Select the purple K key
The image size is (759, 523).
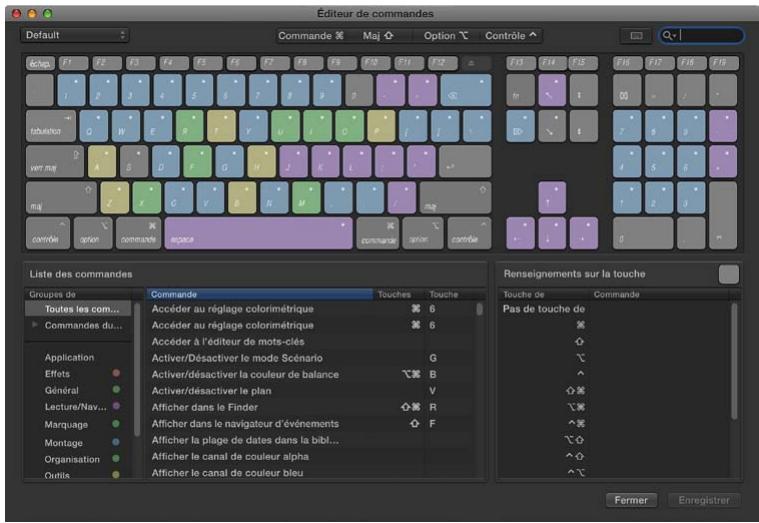[325, 162]
